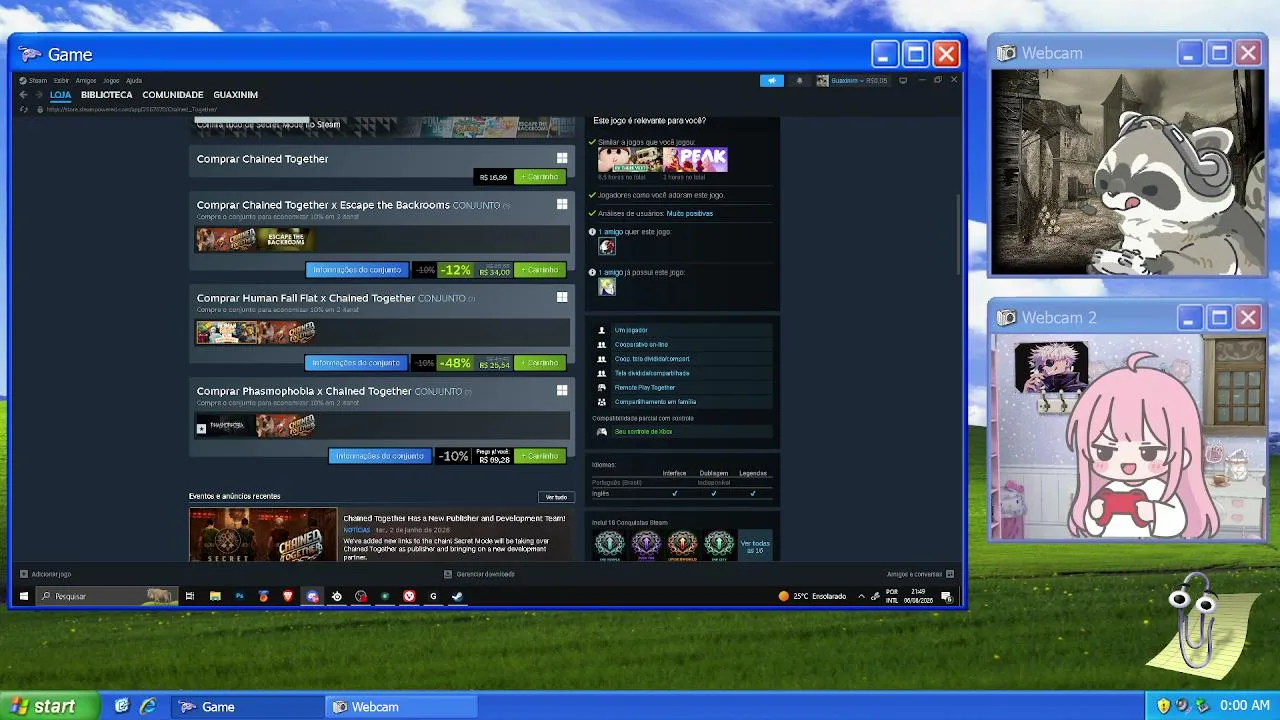Screen dimensions: 1280x720
Task: Click Ver todas as 16 achievements
Action: click(x=755, y=545)
